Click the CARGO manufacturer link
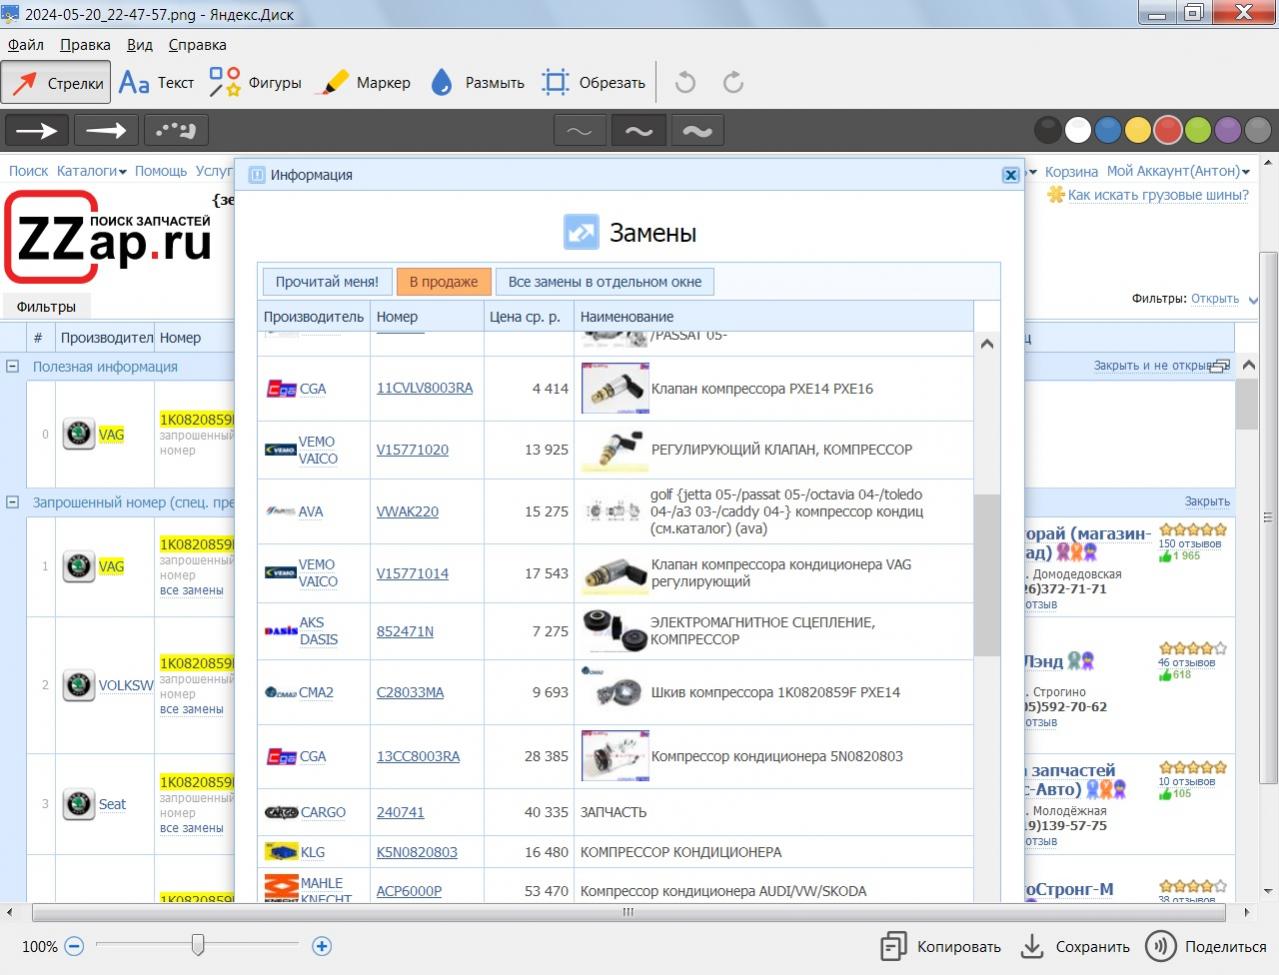The height and width of the screenshot is (975, 1279). coord(323,813)
